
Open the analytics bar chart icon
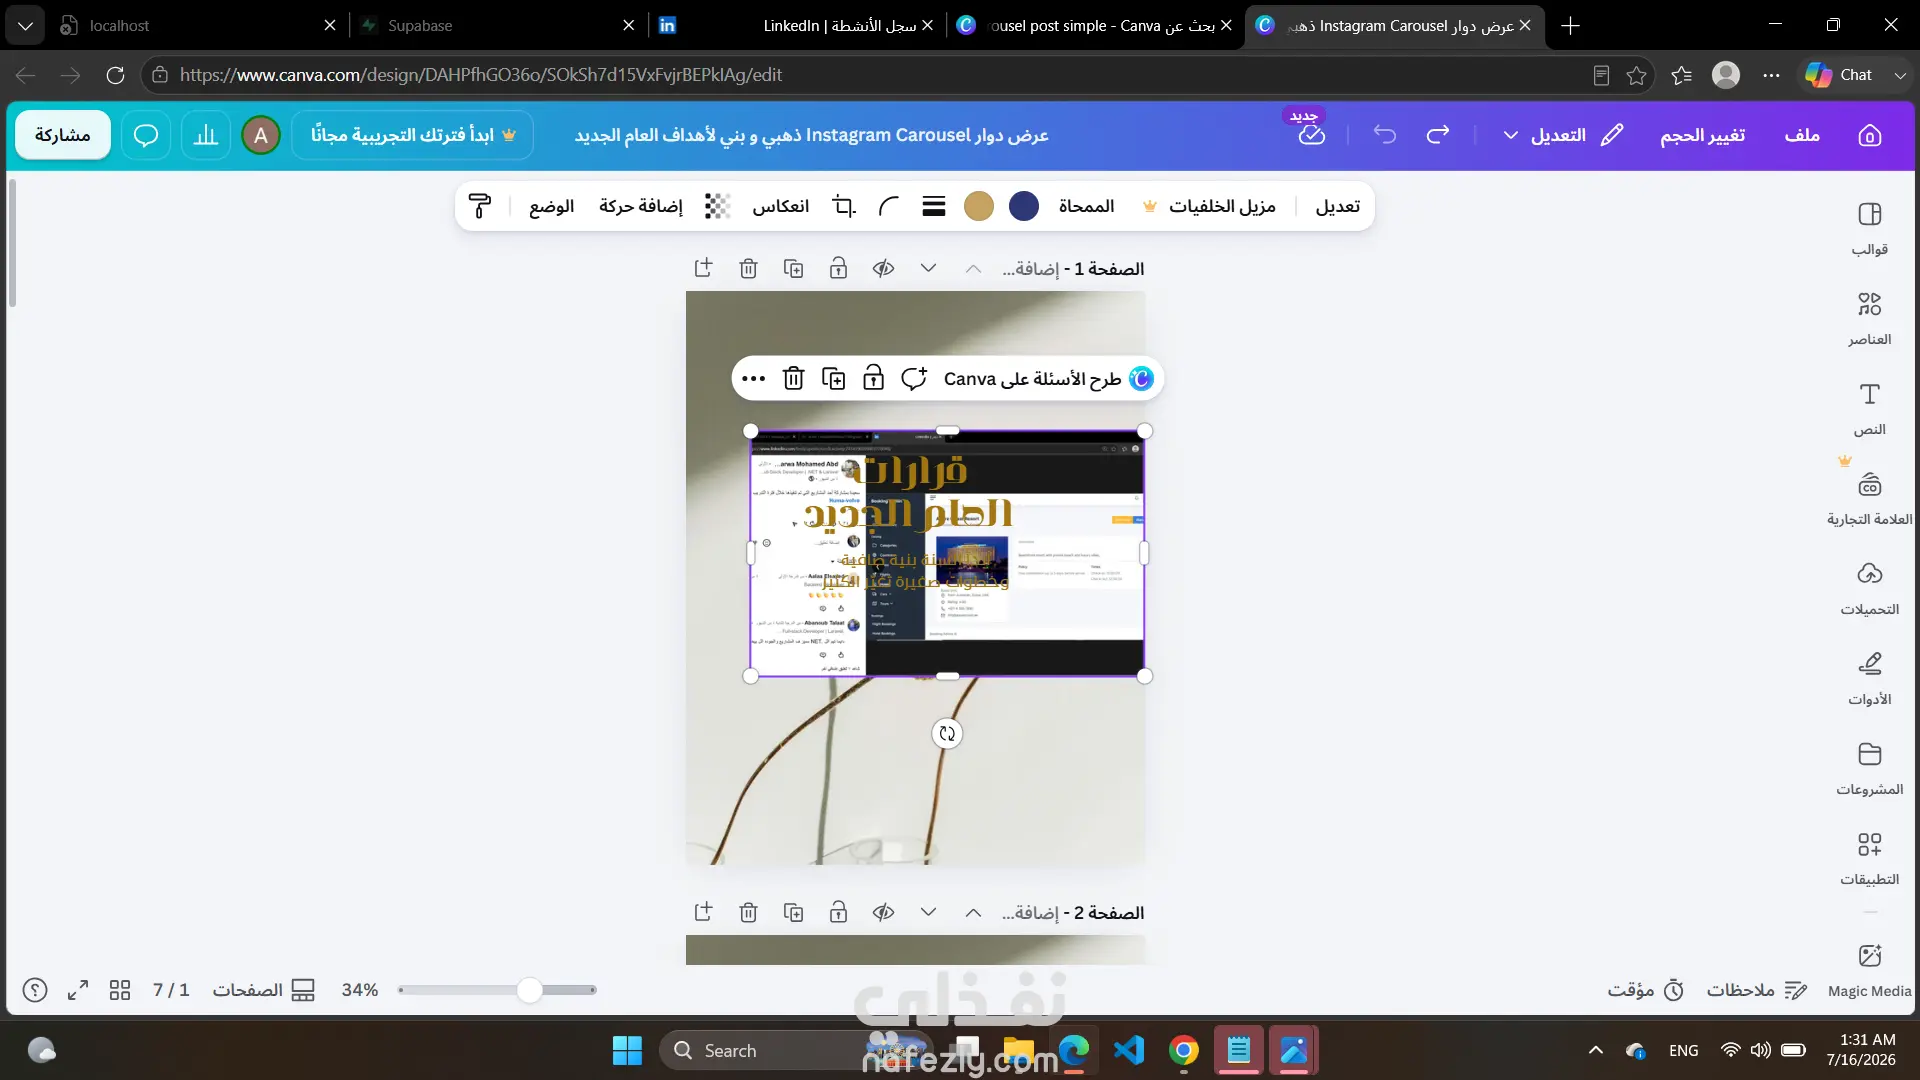tap(206, 135)
